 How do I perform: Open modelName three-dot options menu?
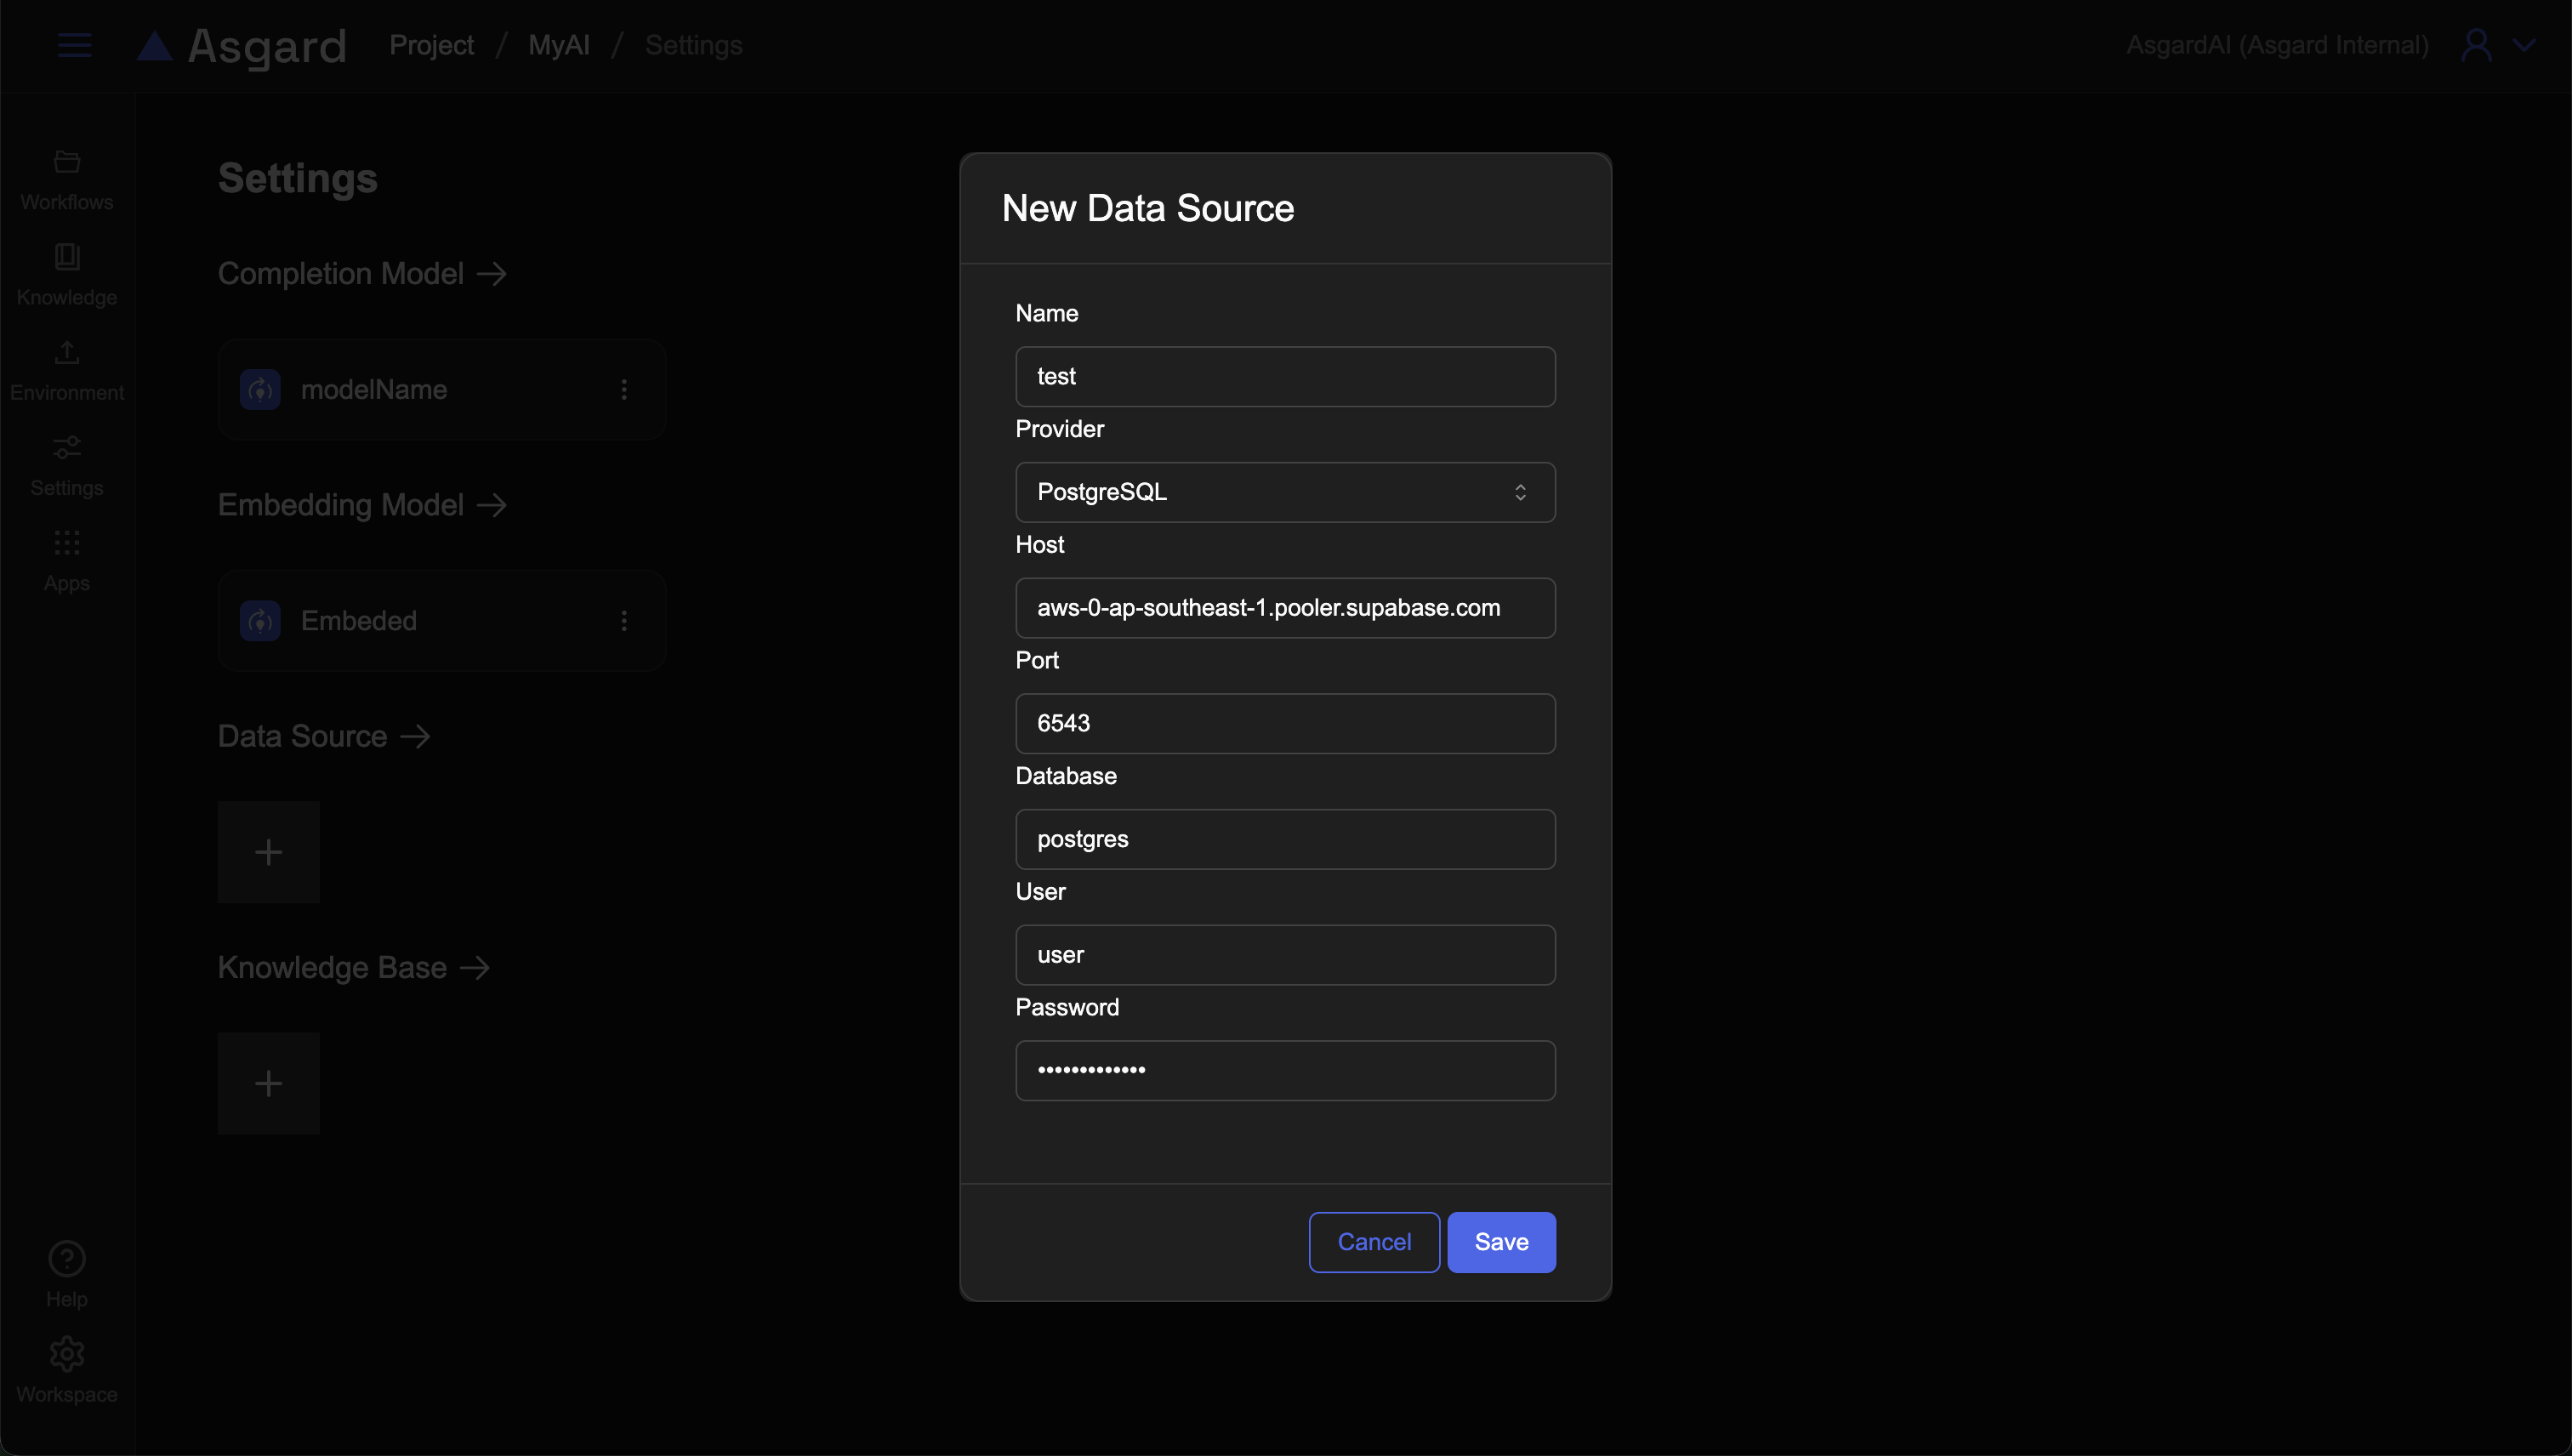(x=624, y=389)
